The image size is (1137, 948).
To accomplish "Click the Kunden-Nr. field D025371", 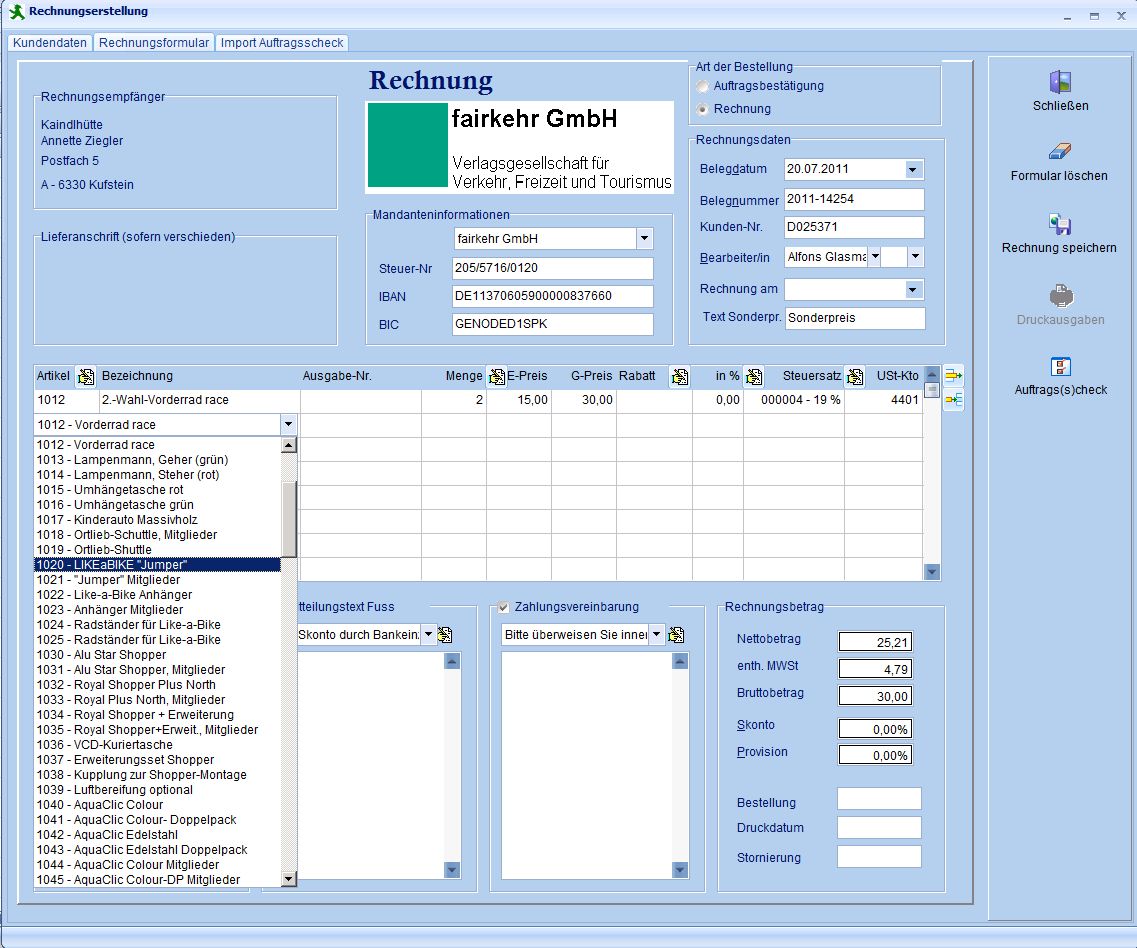I will pos(854,227).
